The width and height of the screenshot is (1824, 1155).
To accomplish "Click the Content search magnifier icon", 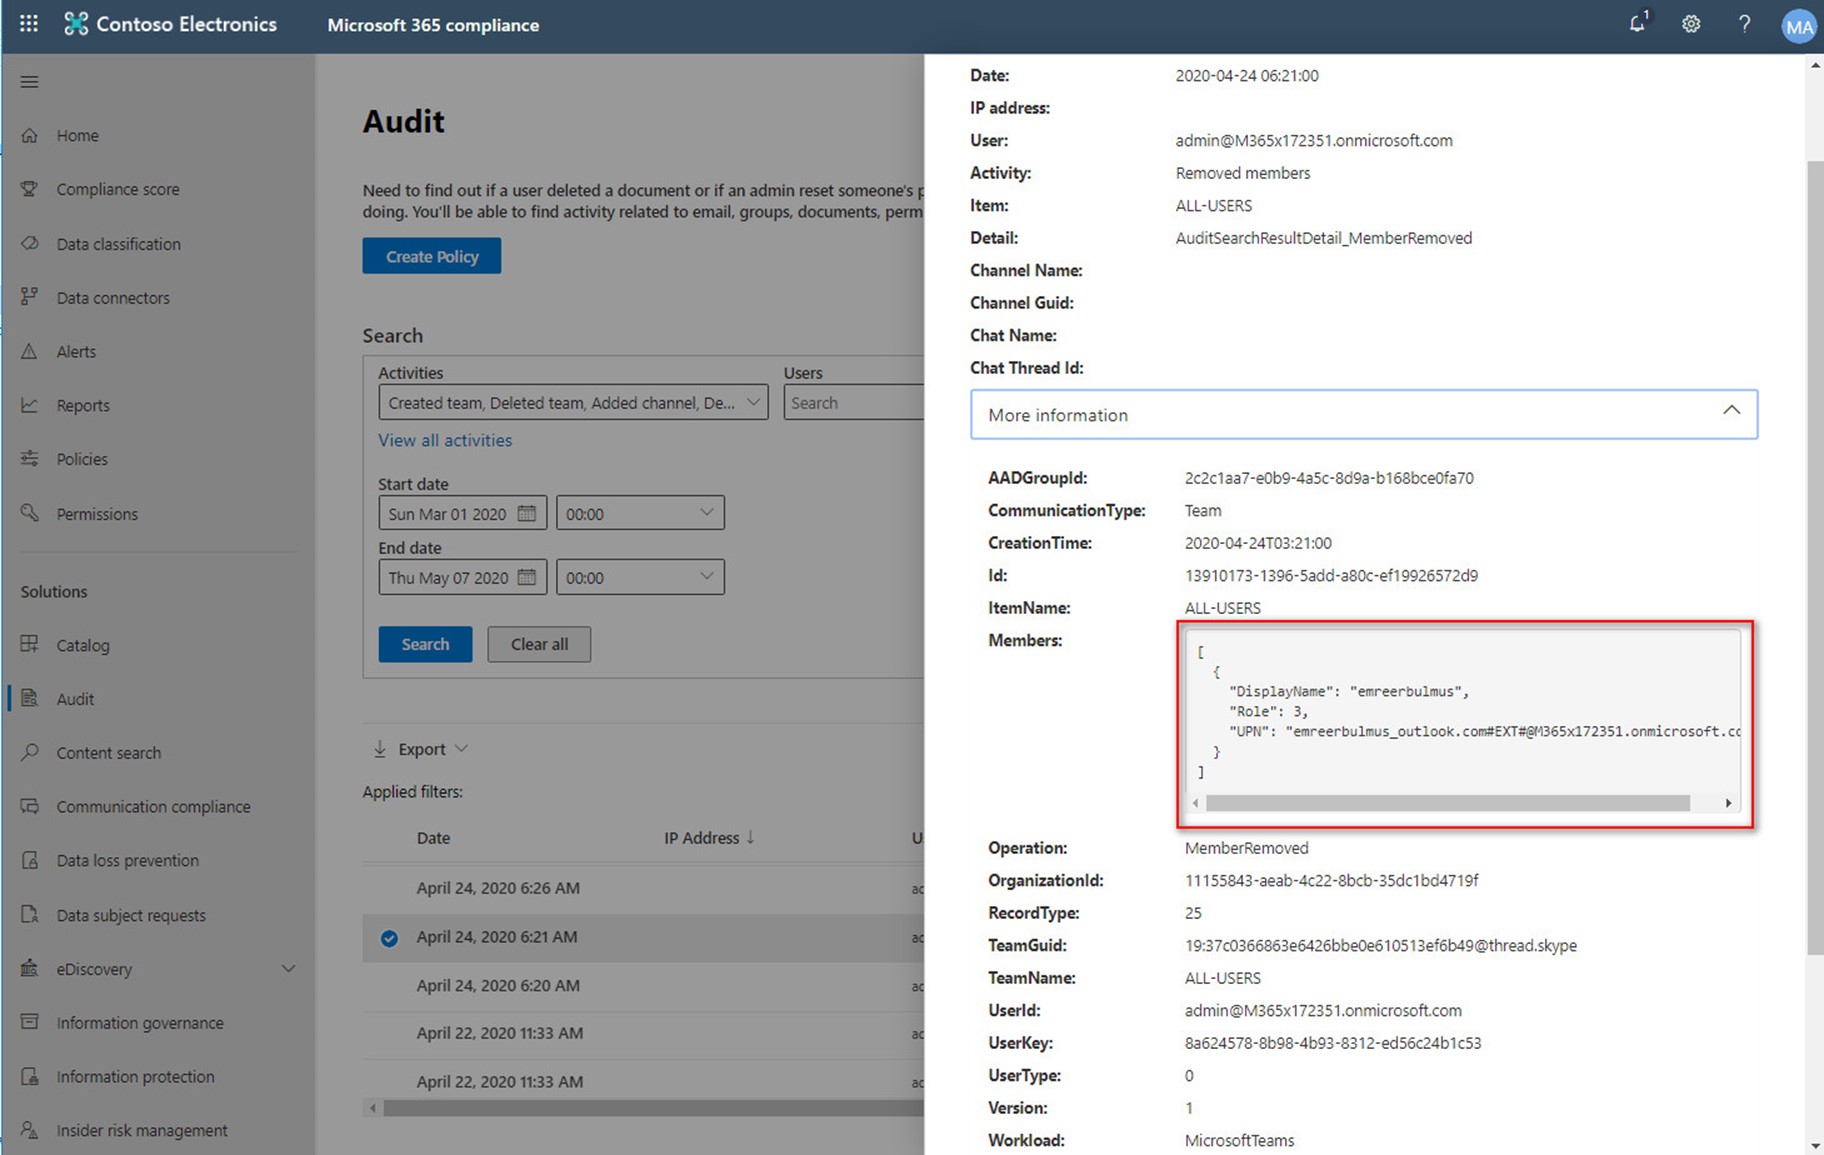I will point(29,752).
